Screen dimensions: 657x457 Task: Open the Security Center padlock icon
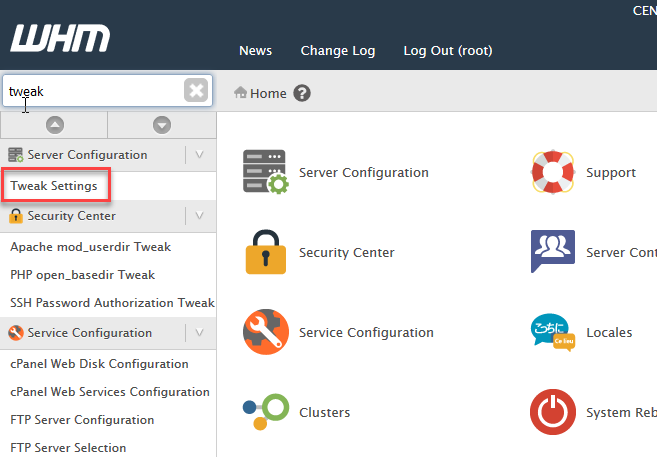coord(265,252)
